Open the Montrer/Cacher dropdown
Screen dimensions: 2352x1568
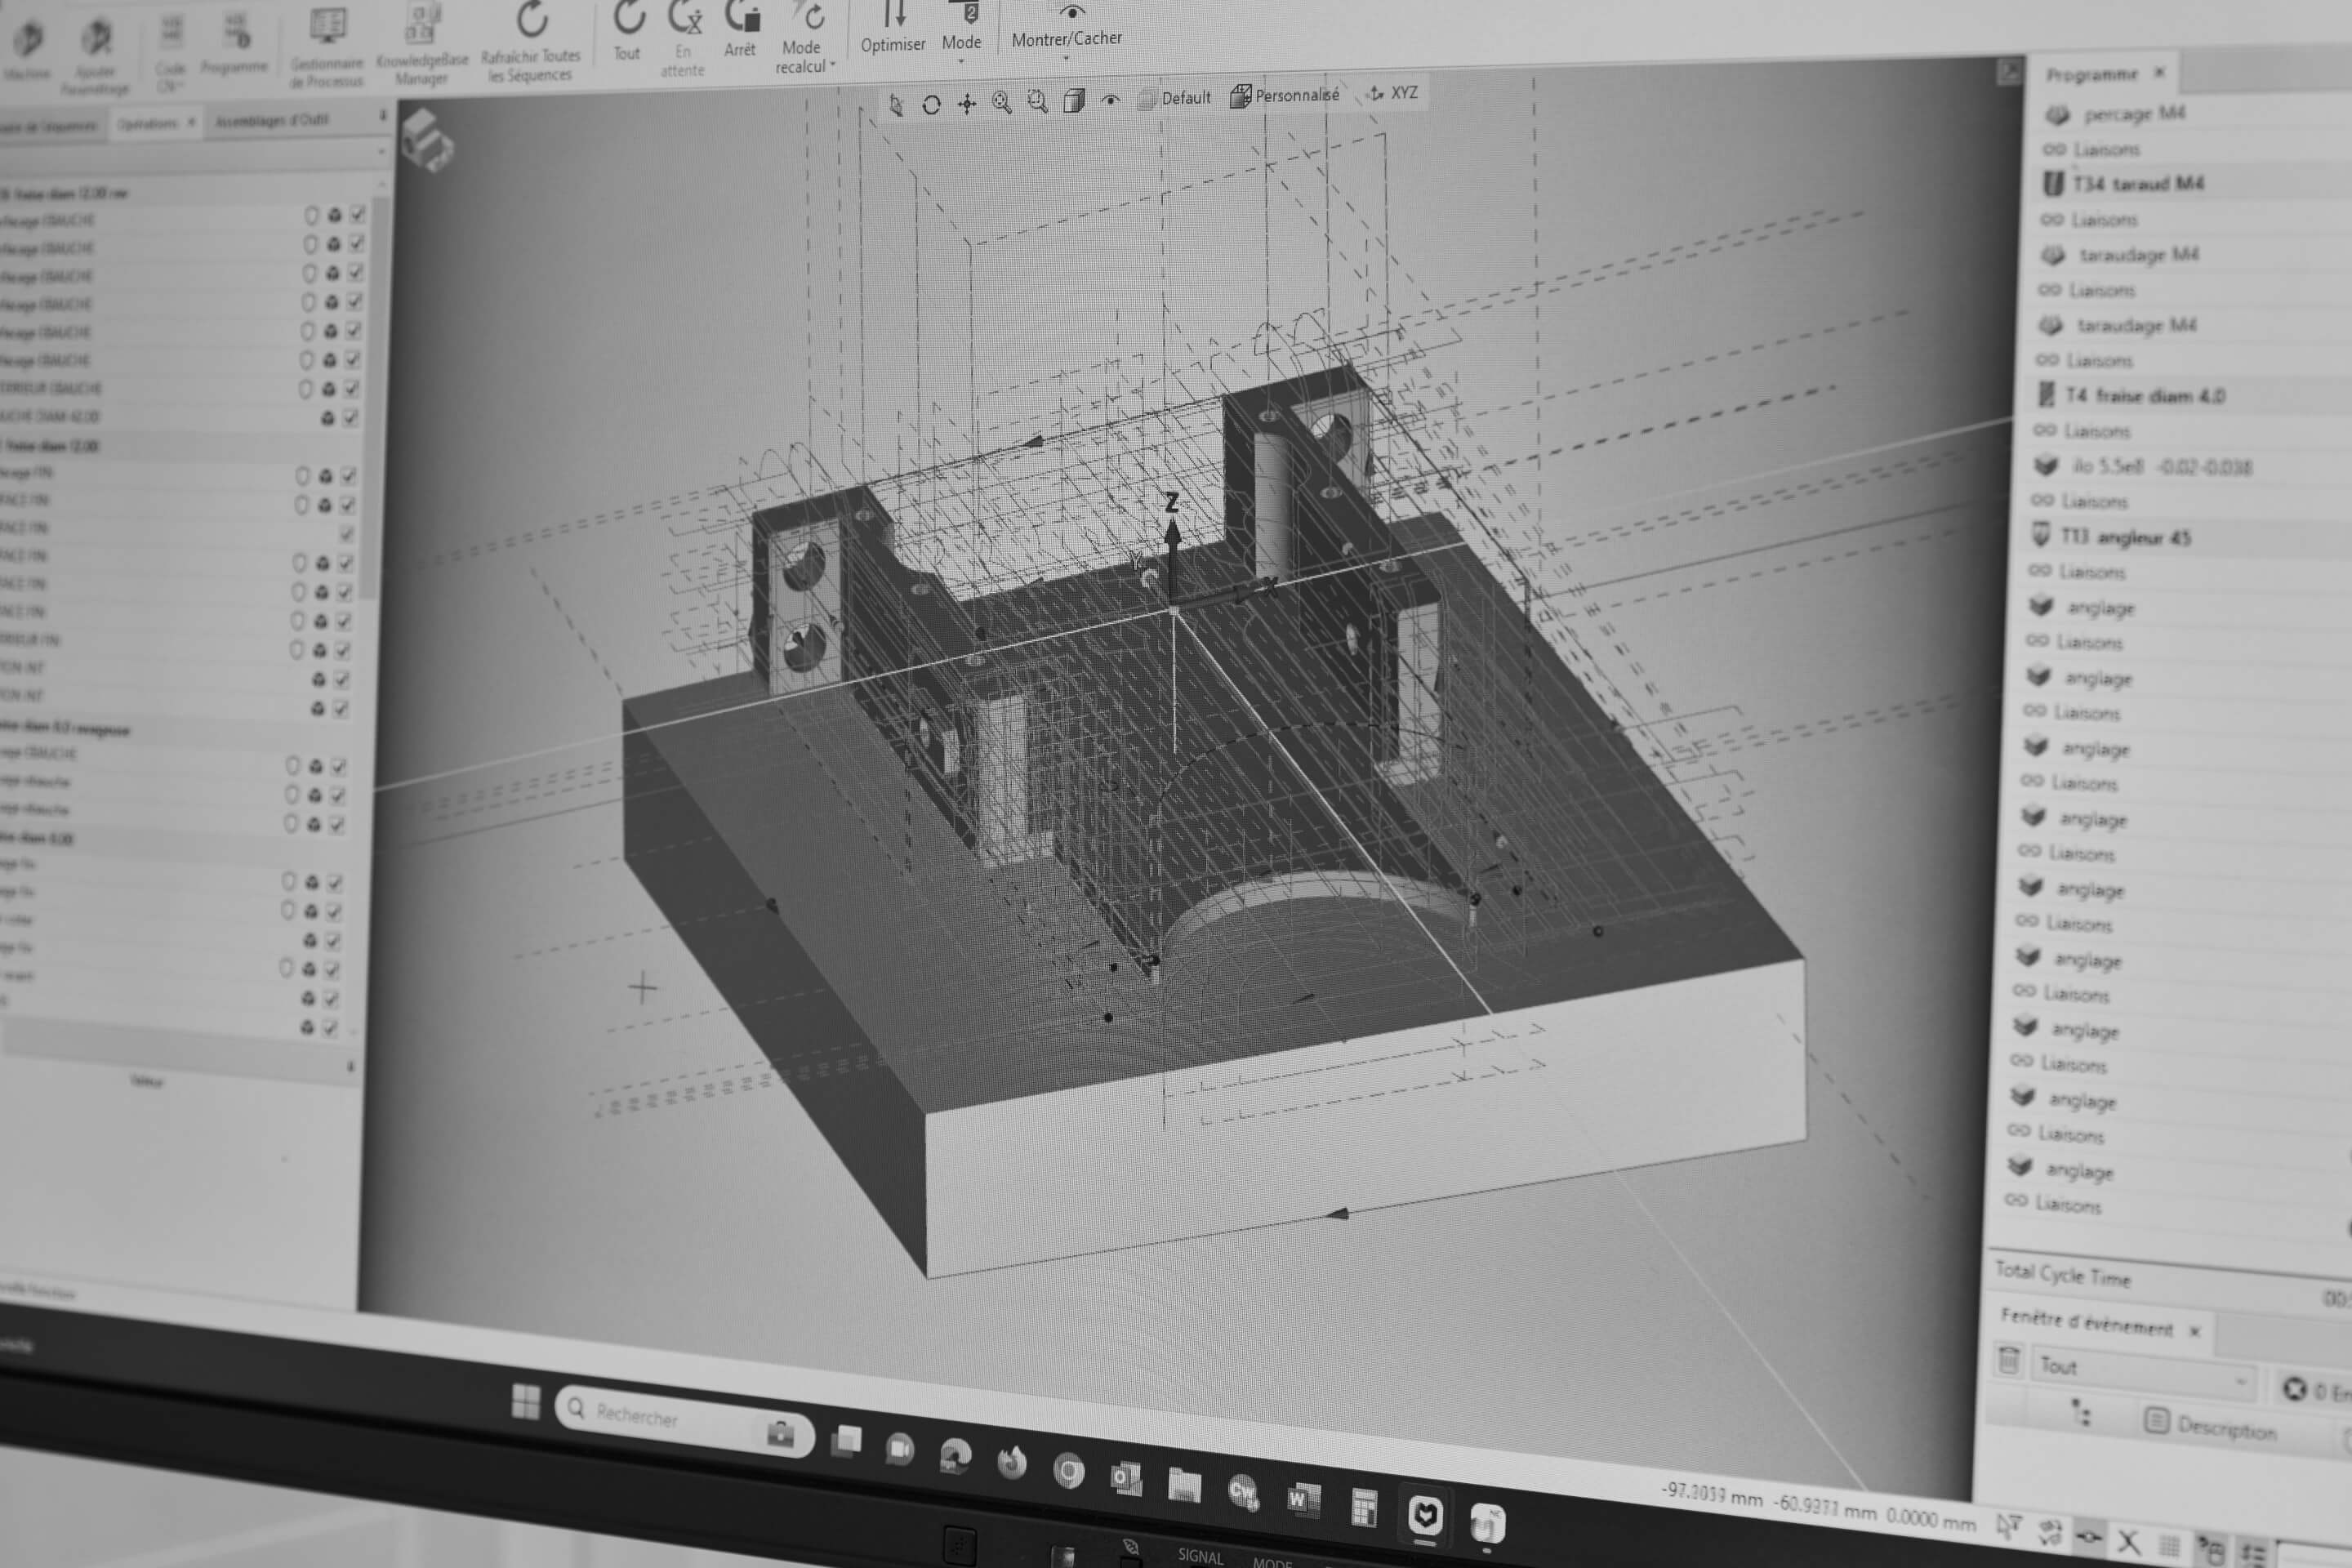click(x=1067, y=30)
